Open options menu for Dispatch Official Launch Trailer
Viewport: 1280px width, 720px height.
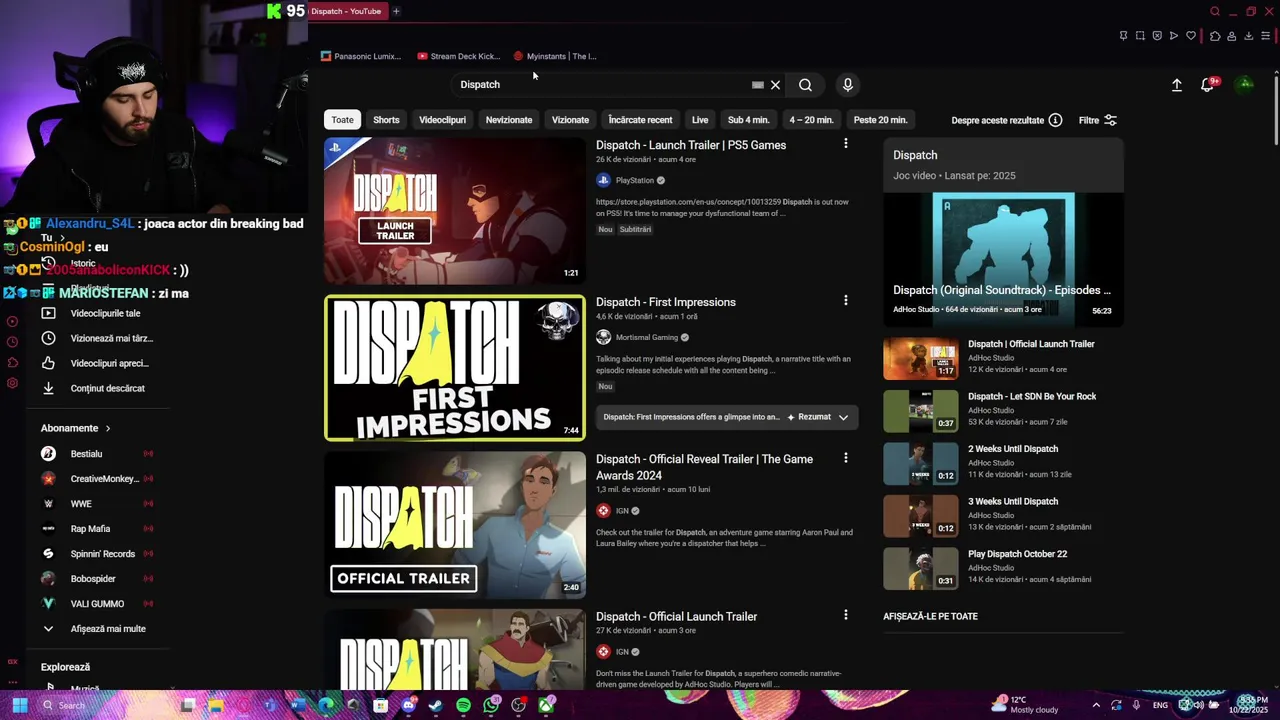click(846, 615)
